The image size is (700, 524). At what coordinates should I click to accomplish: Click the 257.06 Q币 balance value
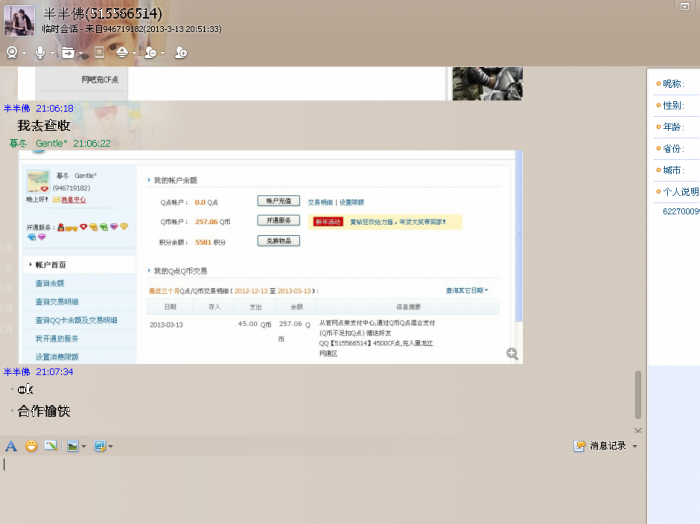coord(212,222)
